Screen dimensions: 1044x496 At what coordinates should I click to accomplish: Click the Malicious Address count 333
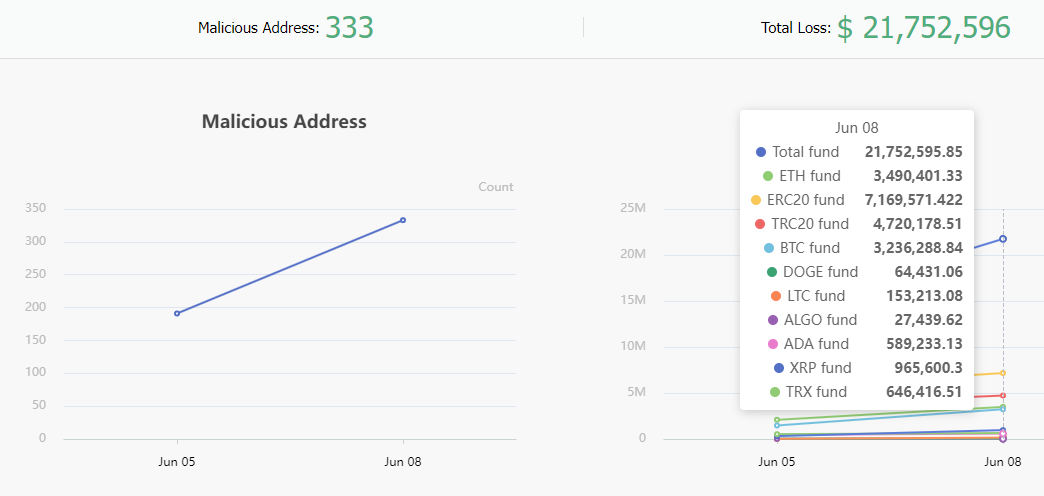click(349, 28)
